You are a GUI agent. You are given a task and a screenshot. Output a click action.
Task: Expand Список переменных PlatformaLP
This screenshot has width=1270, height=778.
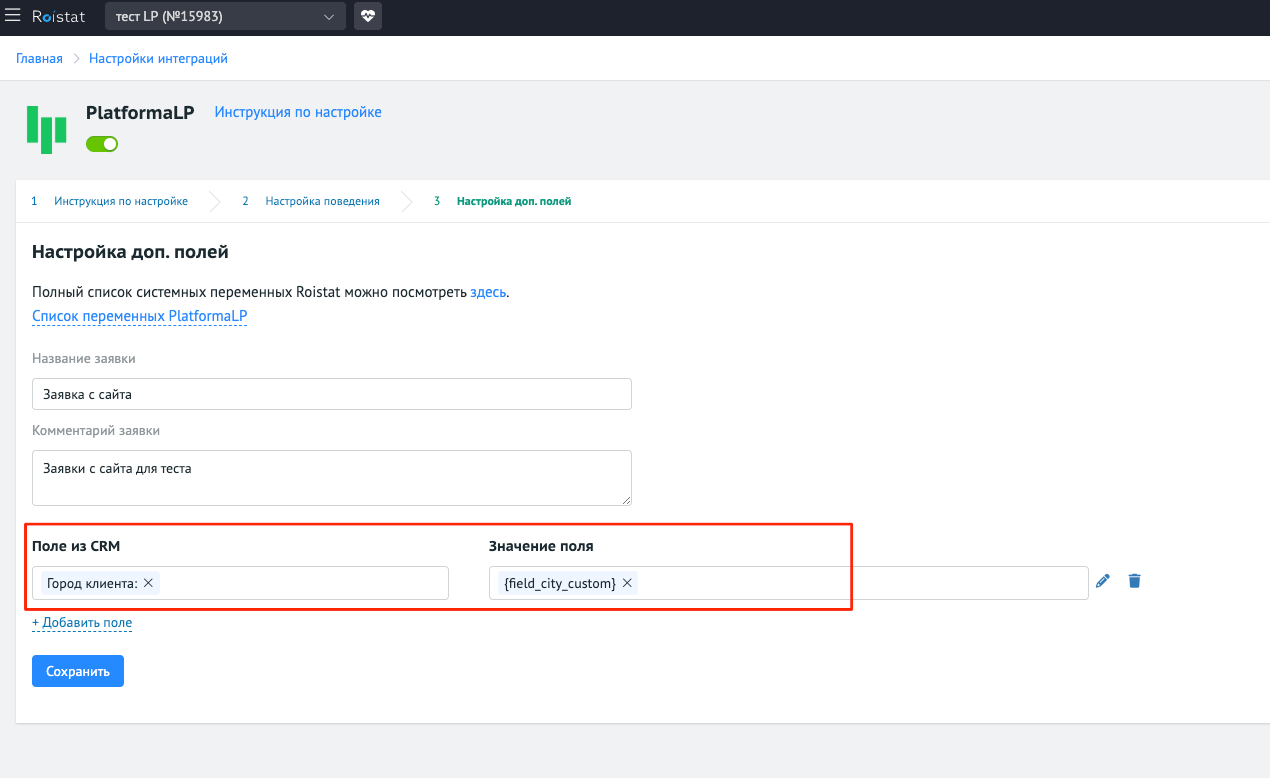(x=139, y=316)
